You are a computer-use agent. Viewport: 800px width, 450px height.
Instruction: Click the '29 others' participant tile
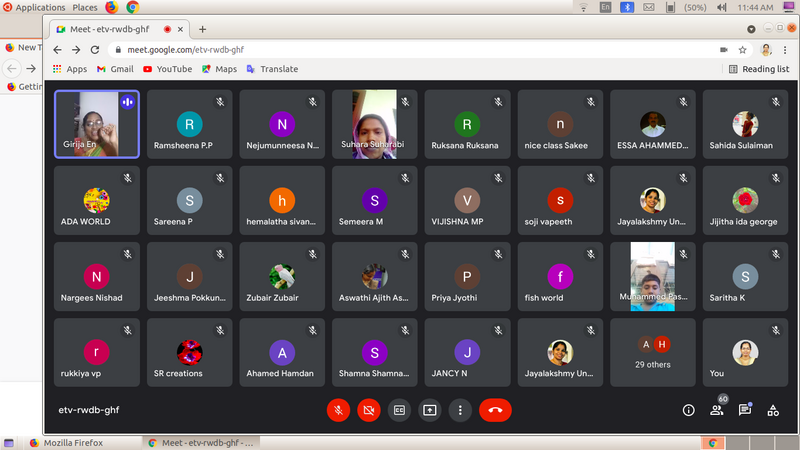pos(653,352)
